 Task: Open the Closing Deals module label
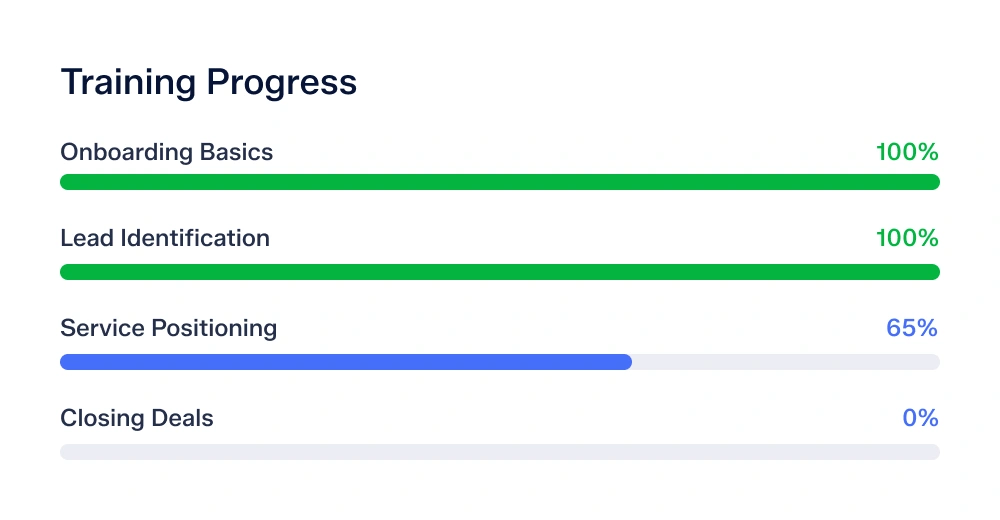(137, 418)
